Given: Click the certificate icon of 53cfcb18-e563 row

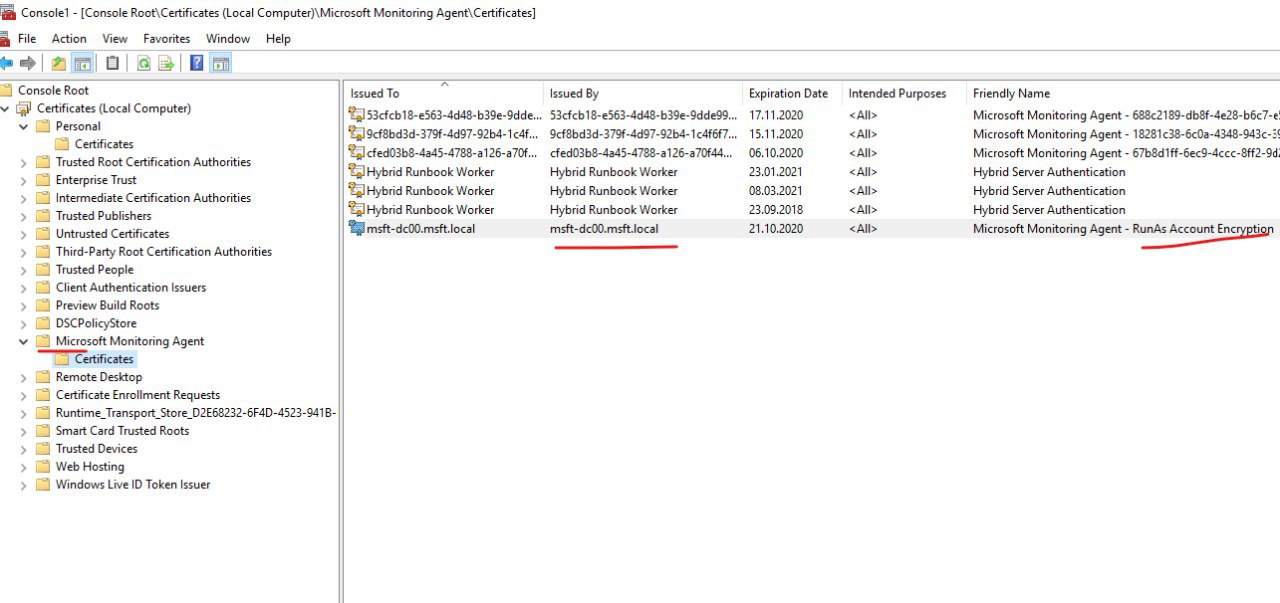Looking at the screenshot, I should [x=356, y=114].
